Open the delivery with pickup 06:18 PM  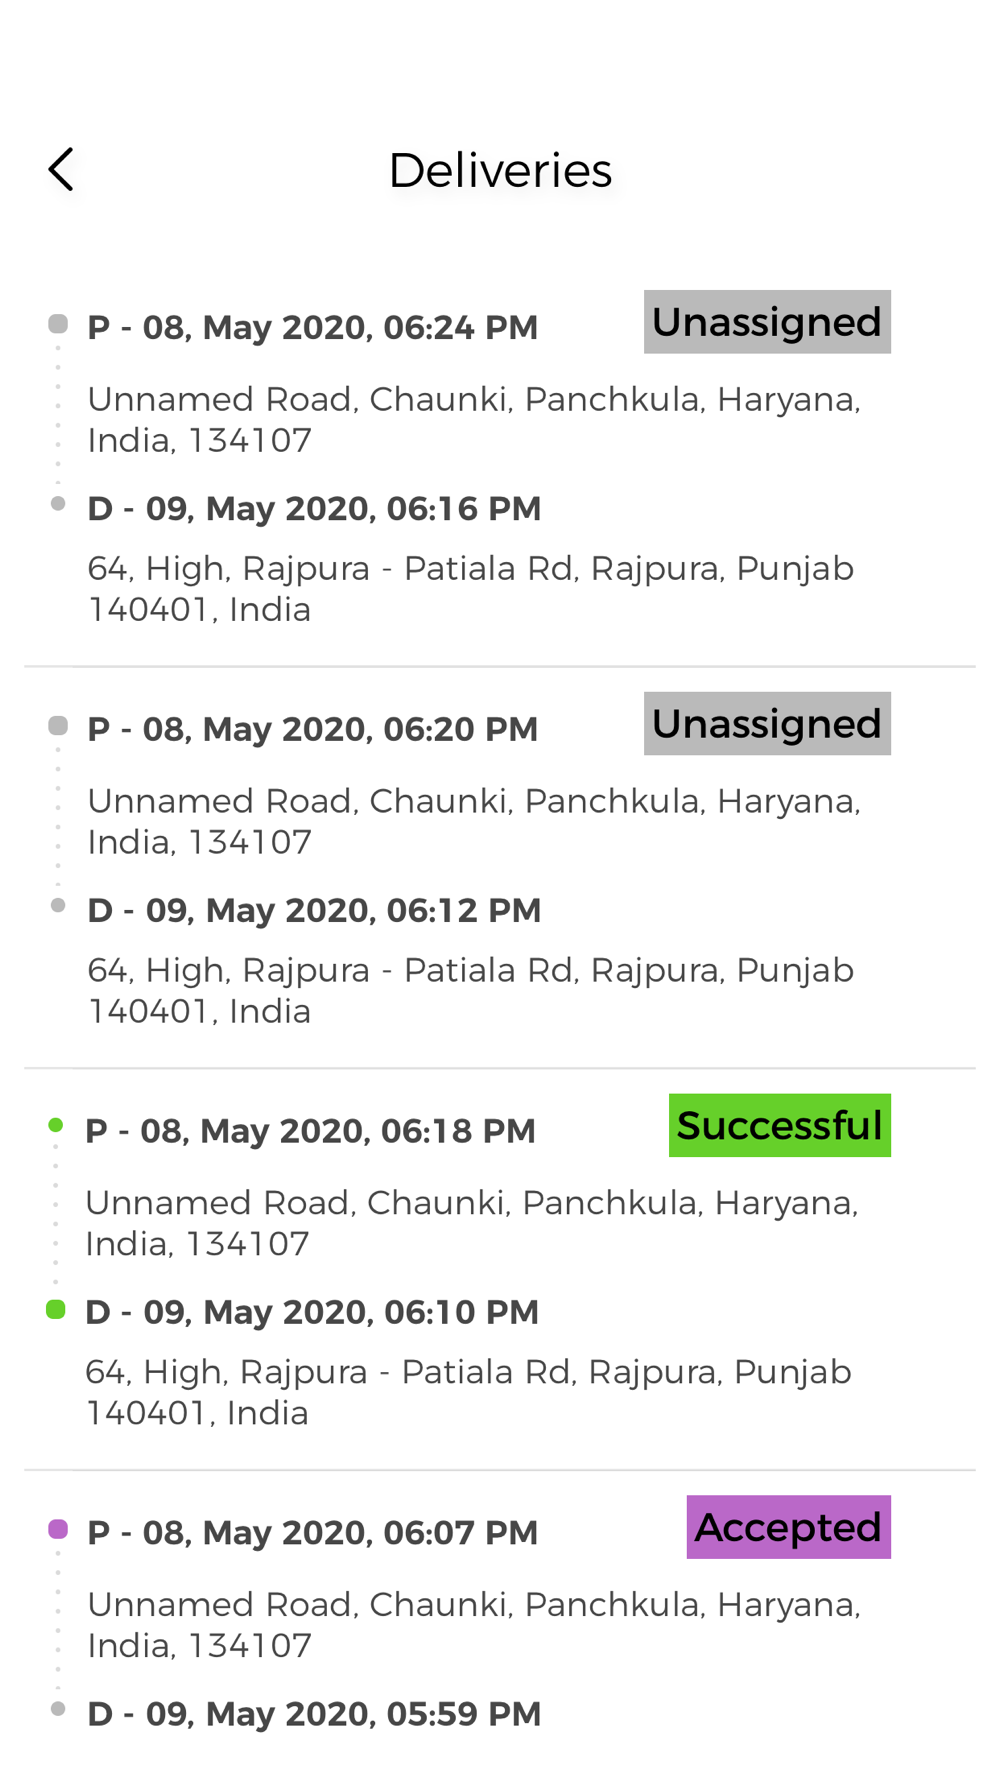coord(500,1270)
